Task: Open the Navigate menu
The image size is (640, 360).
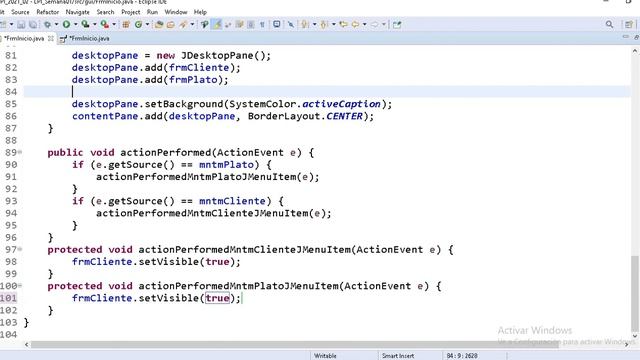Action: 78,12
